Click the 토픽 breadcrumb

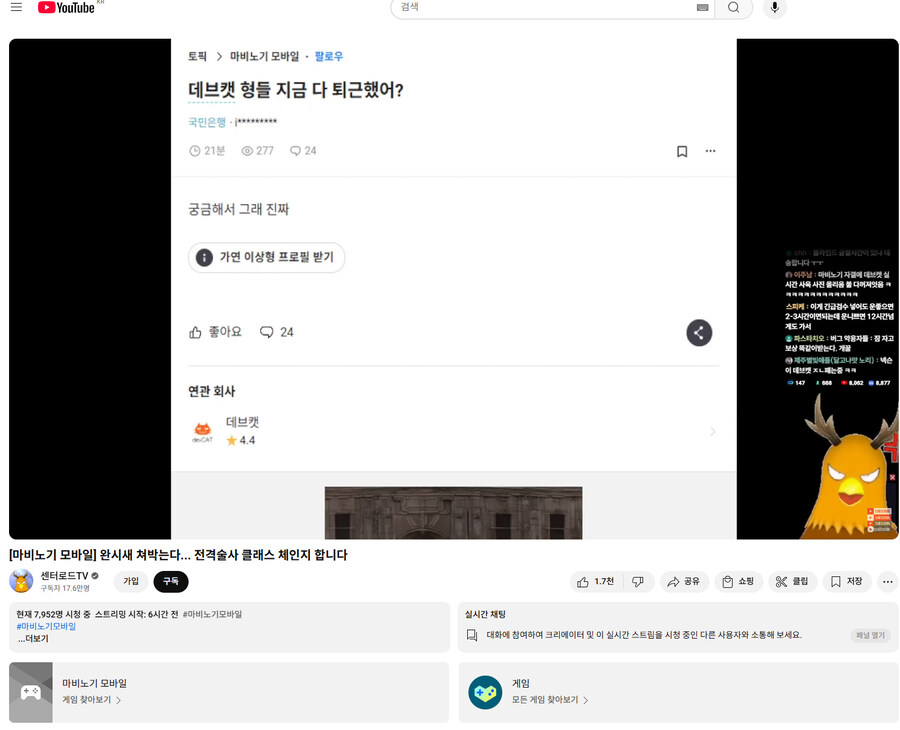tap(197, 56)
